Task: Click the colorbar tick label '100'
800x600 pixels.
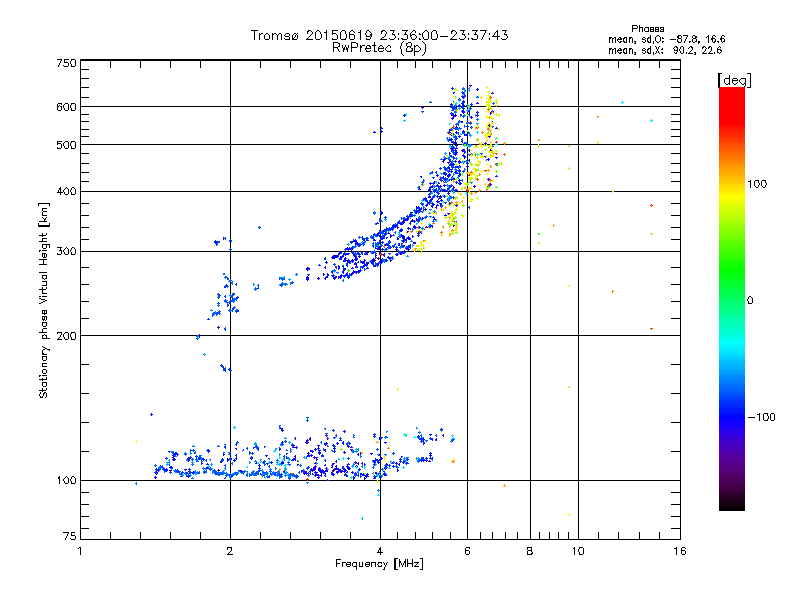Action: click(x=757, y=184)
